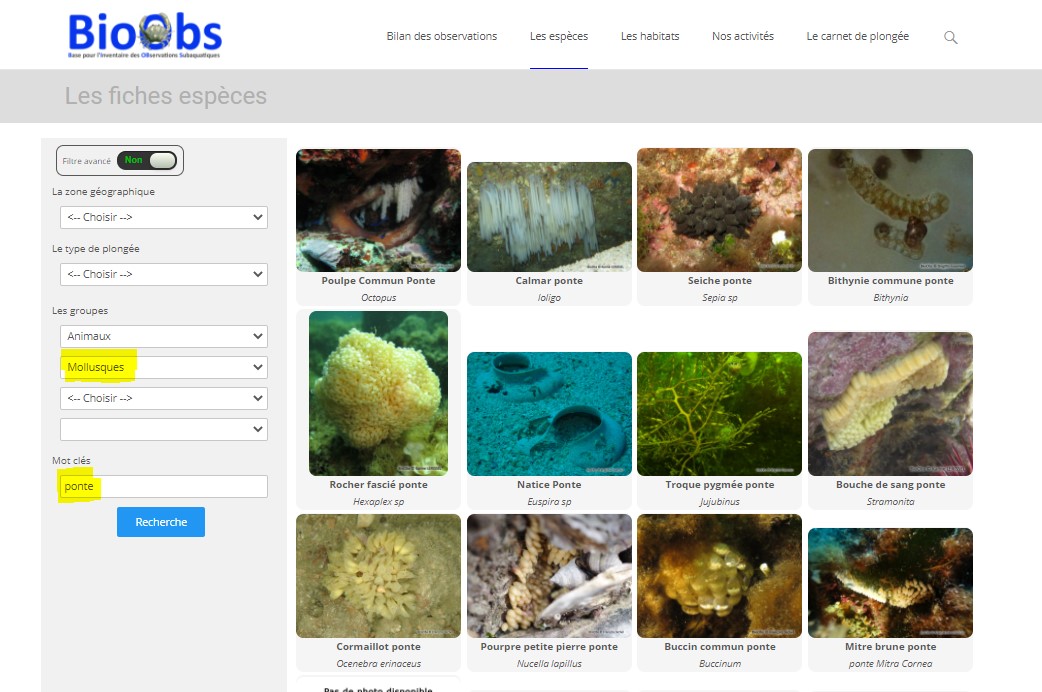Screen dimensions: 1042x692
Task: Go to Les habitats menu
Action: 649,36
